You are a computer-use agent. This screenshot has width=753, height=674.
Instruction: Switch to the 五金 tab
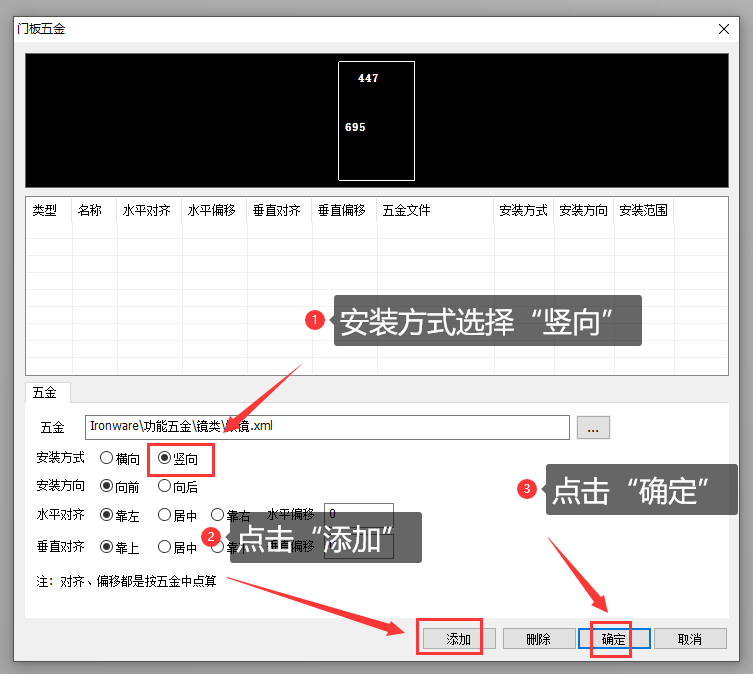(x=45, y=393)
